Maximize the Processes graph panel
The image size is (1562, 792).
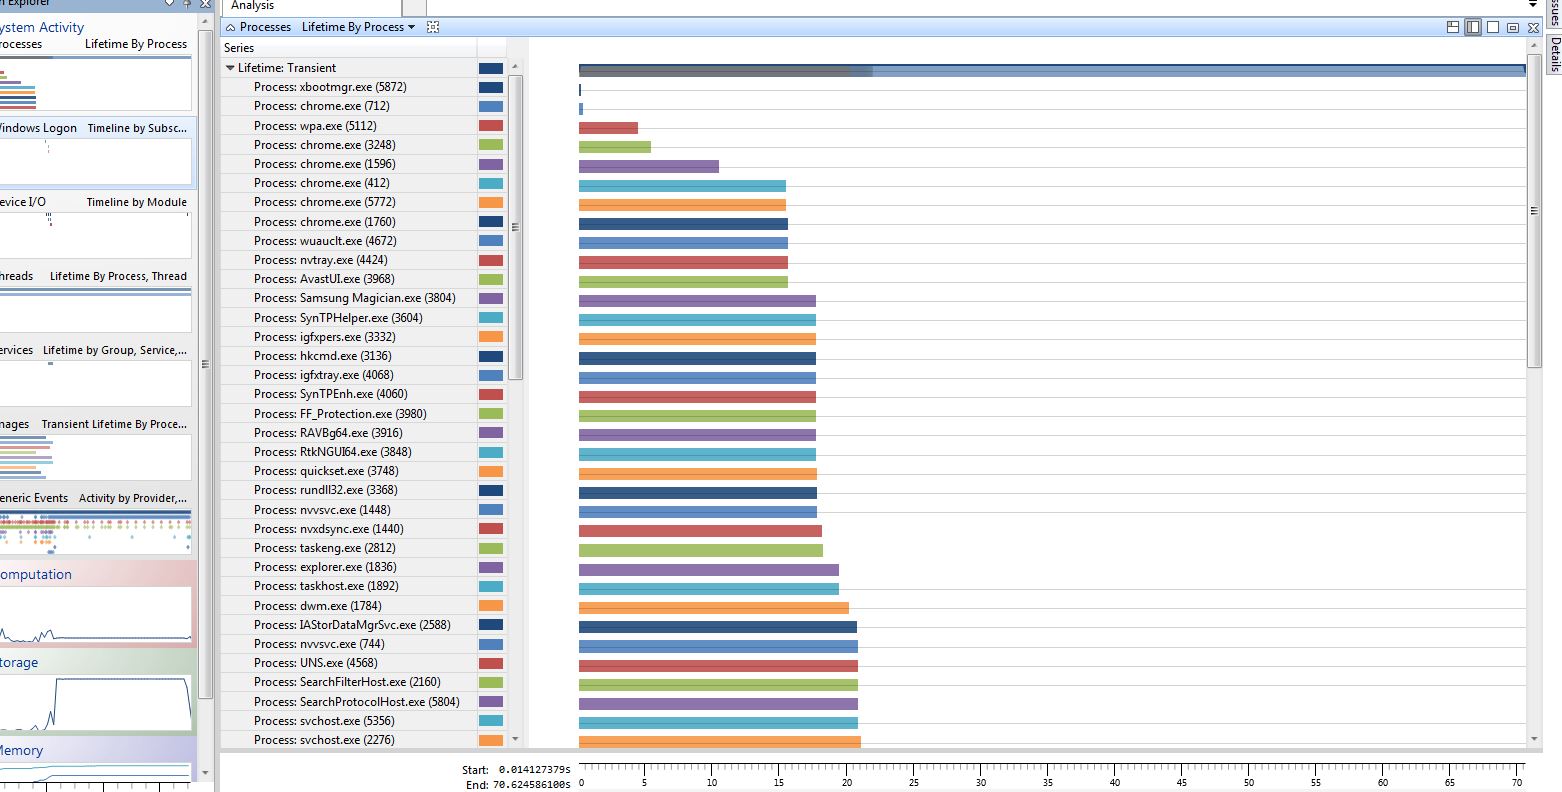click(x=1513, y=27)
